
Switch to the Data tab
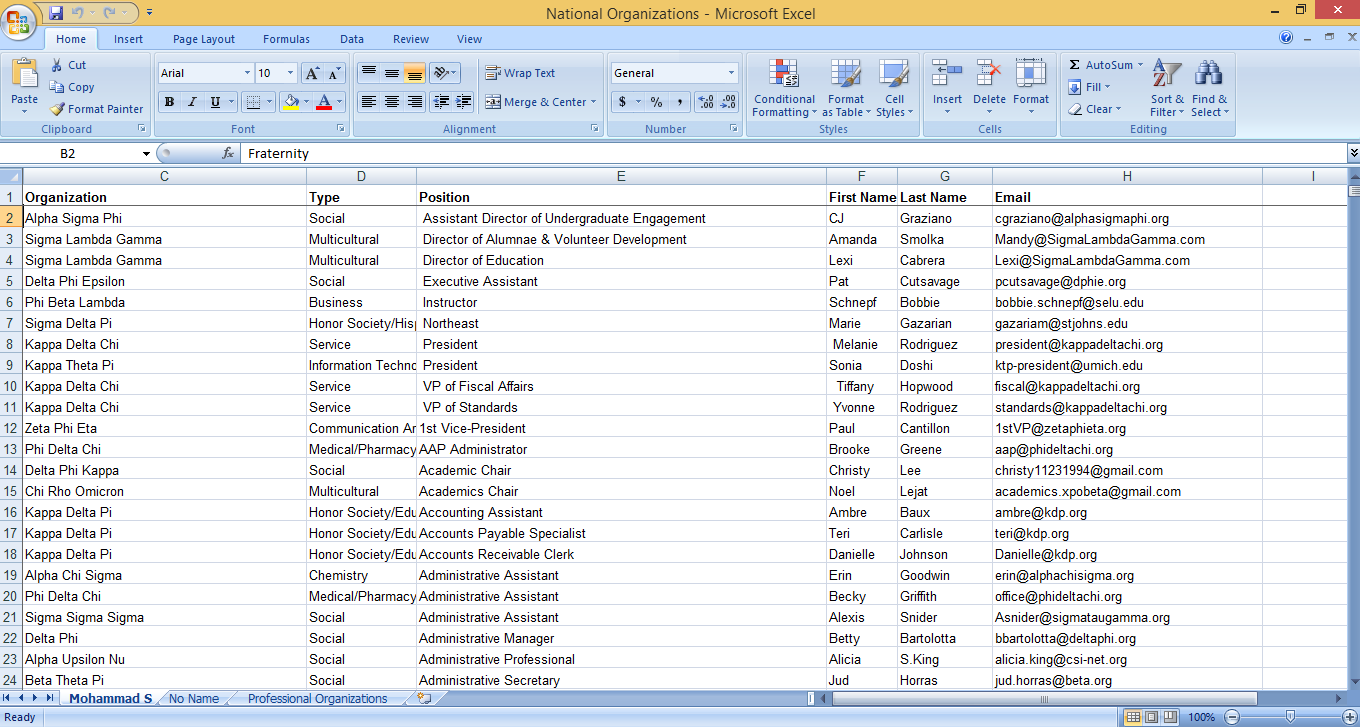(352, 39)
